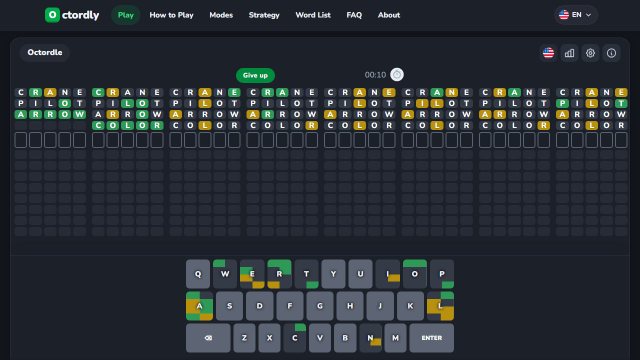Open the How to Play page
640x360 pixels.
[171, 15]
